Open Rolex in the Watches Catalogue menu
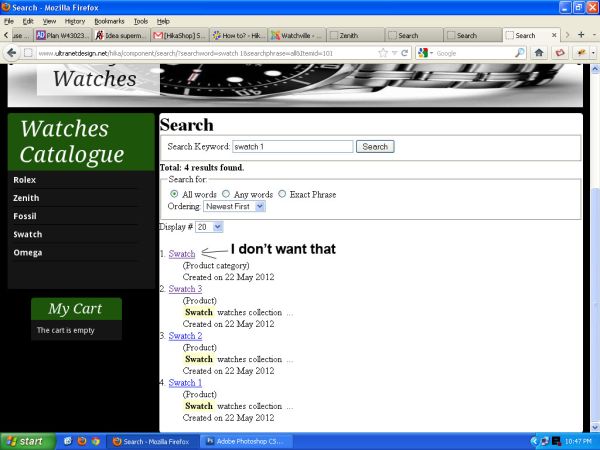Image resolution: width=600 pixels, height=450 pixels. click(x=24, y=180)
